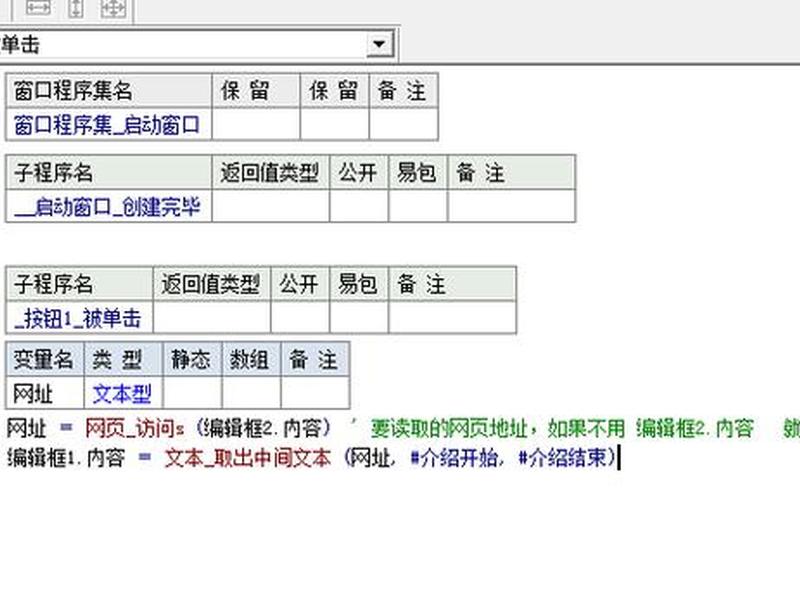Screen dimensions: 800x600
Task: Click the return type cell of _按钮1_被单击
Action: (212, 318)
